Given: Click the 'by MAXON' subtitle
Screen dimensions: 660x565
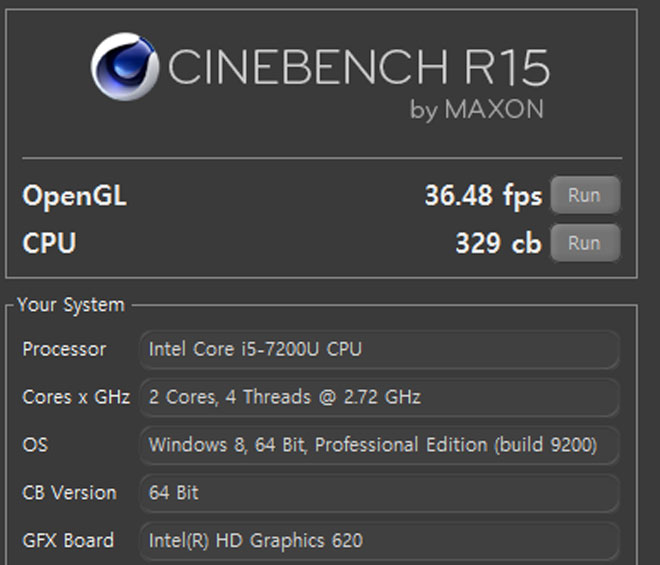Looking at the screenshot, I should pyautogui.click(x=477, y=109).
